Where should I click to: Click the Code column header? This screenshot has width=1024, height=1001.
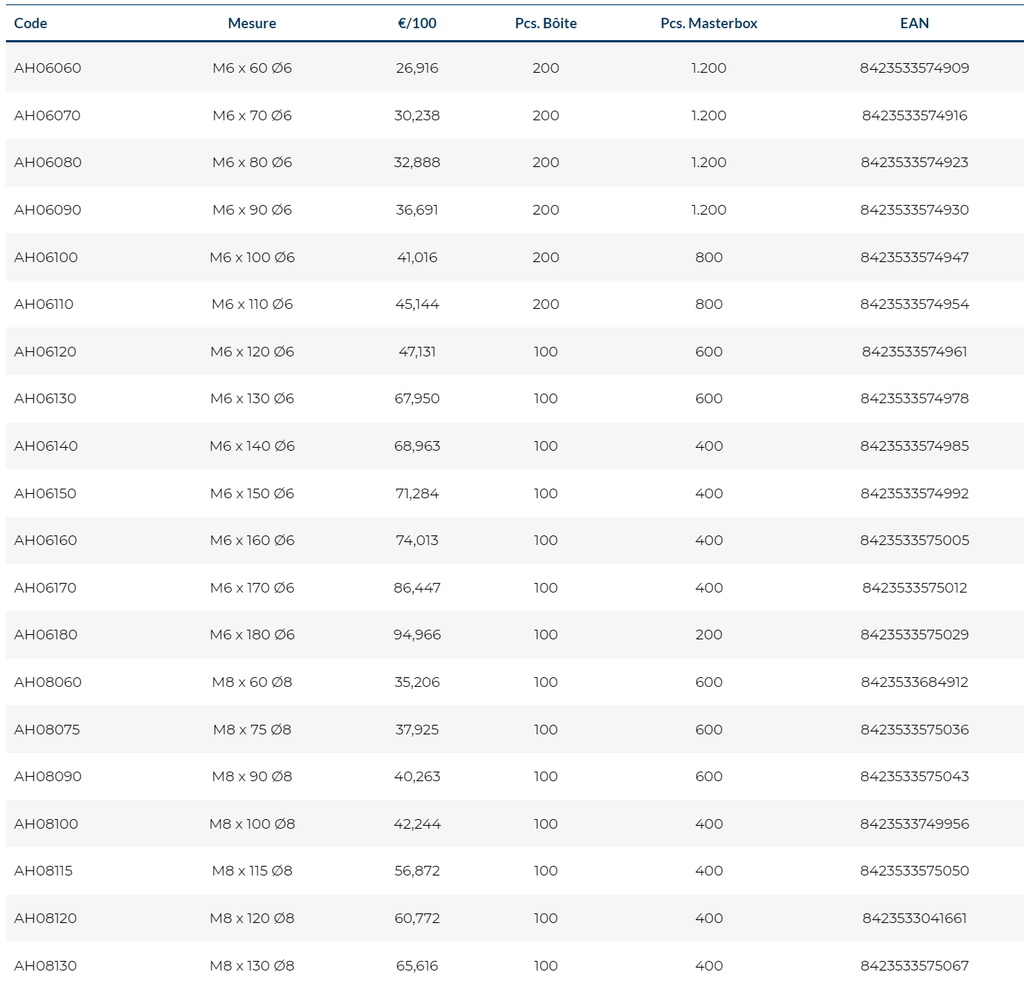(x=31, y=24)
